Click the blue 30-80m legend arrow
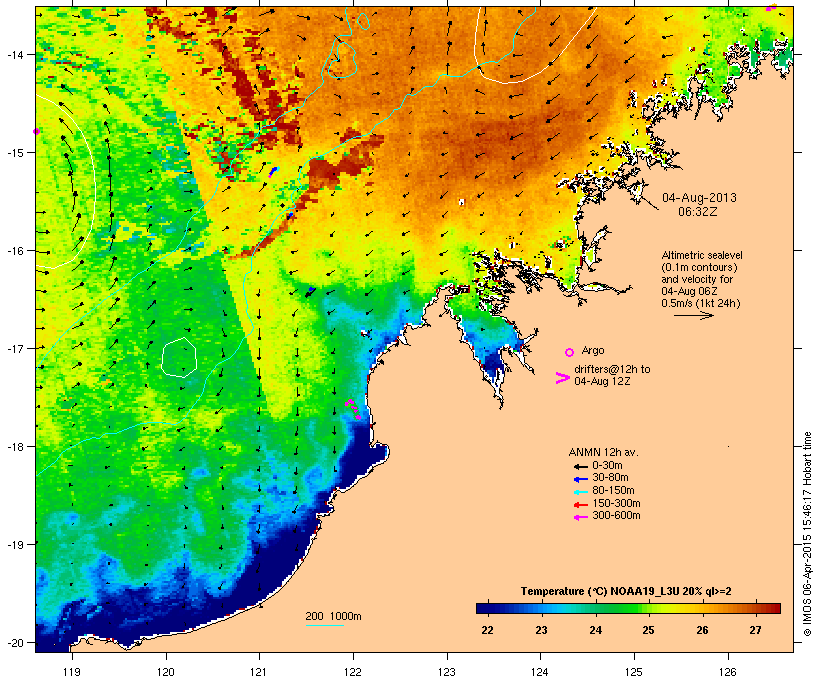The height and width of the screenshot is (680, 820). [x=580, y=479]
